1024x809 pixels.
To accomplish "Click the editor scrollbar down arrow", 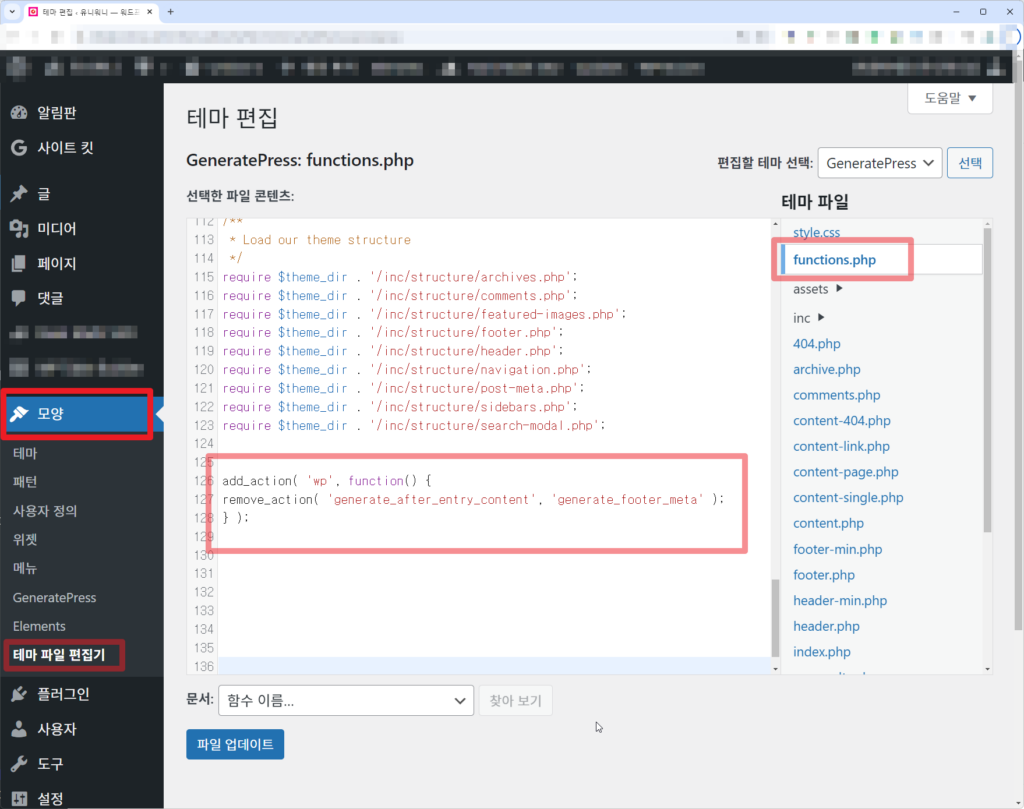I will click(x=776, y=669).
